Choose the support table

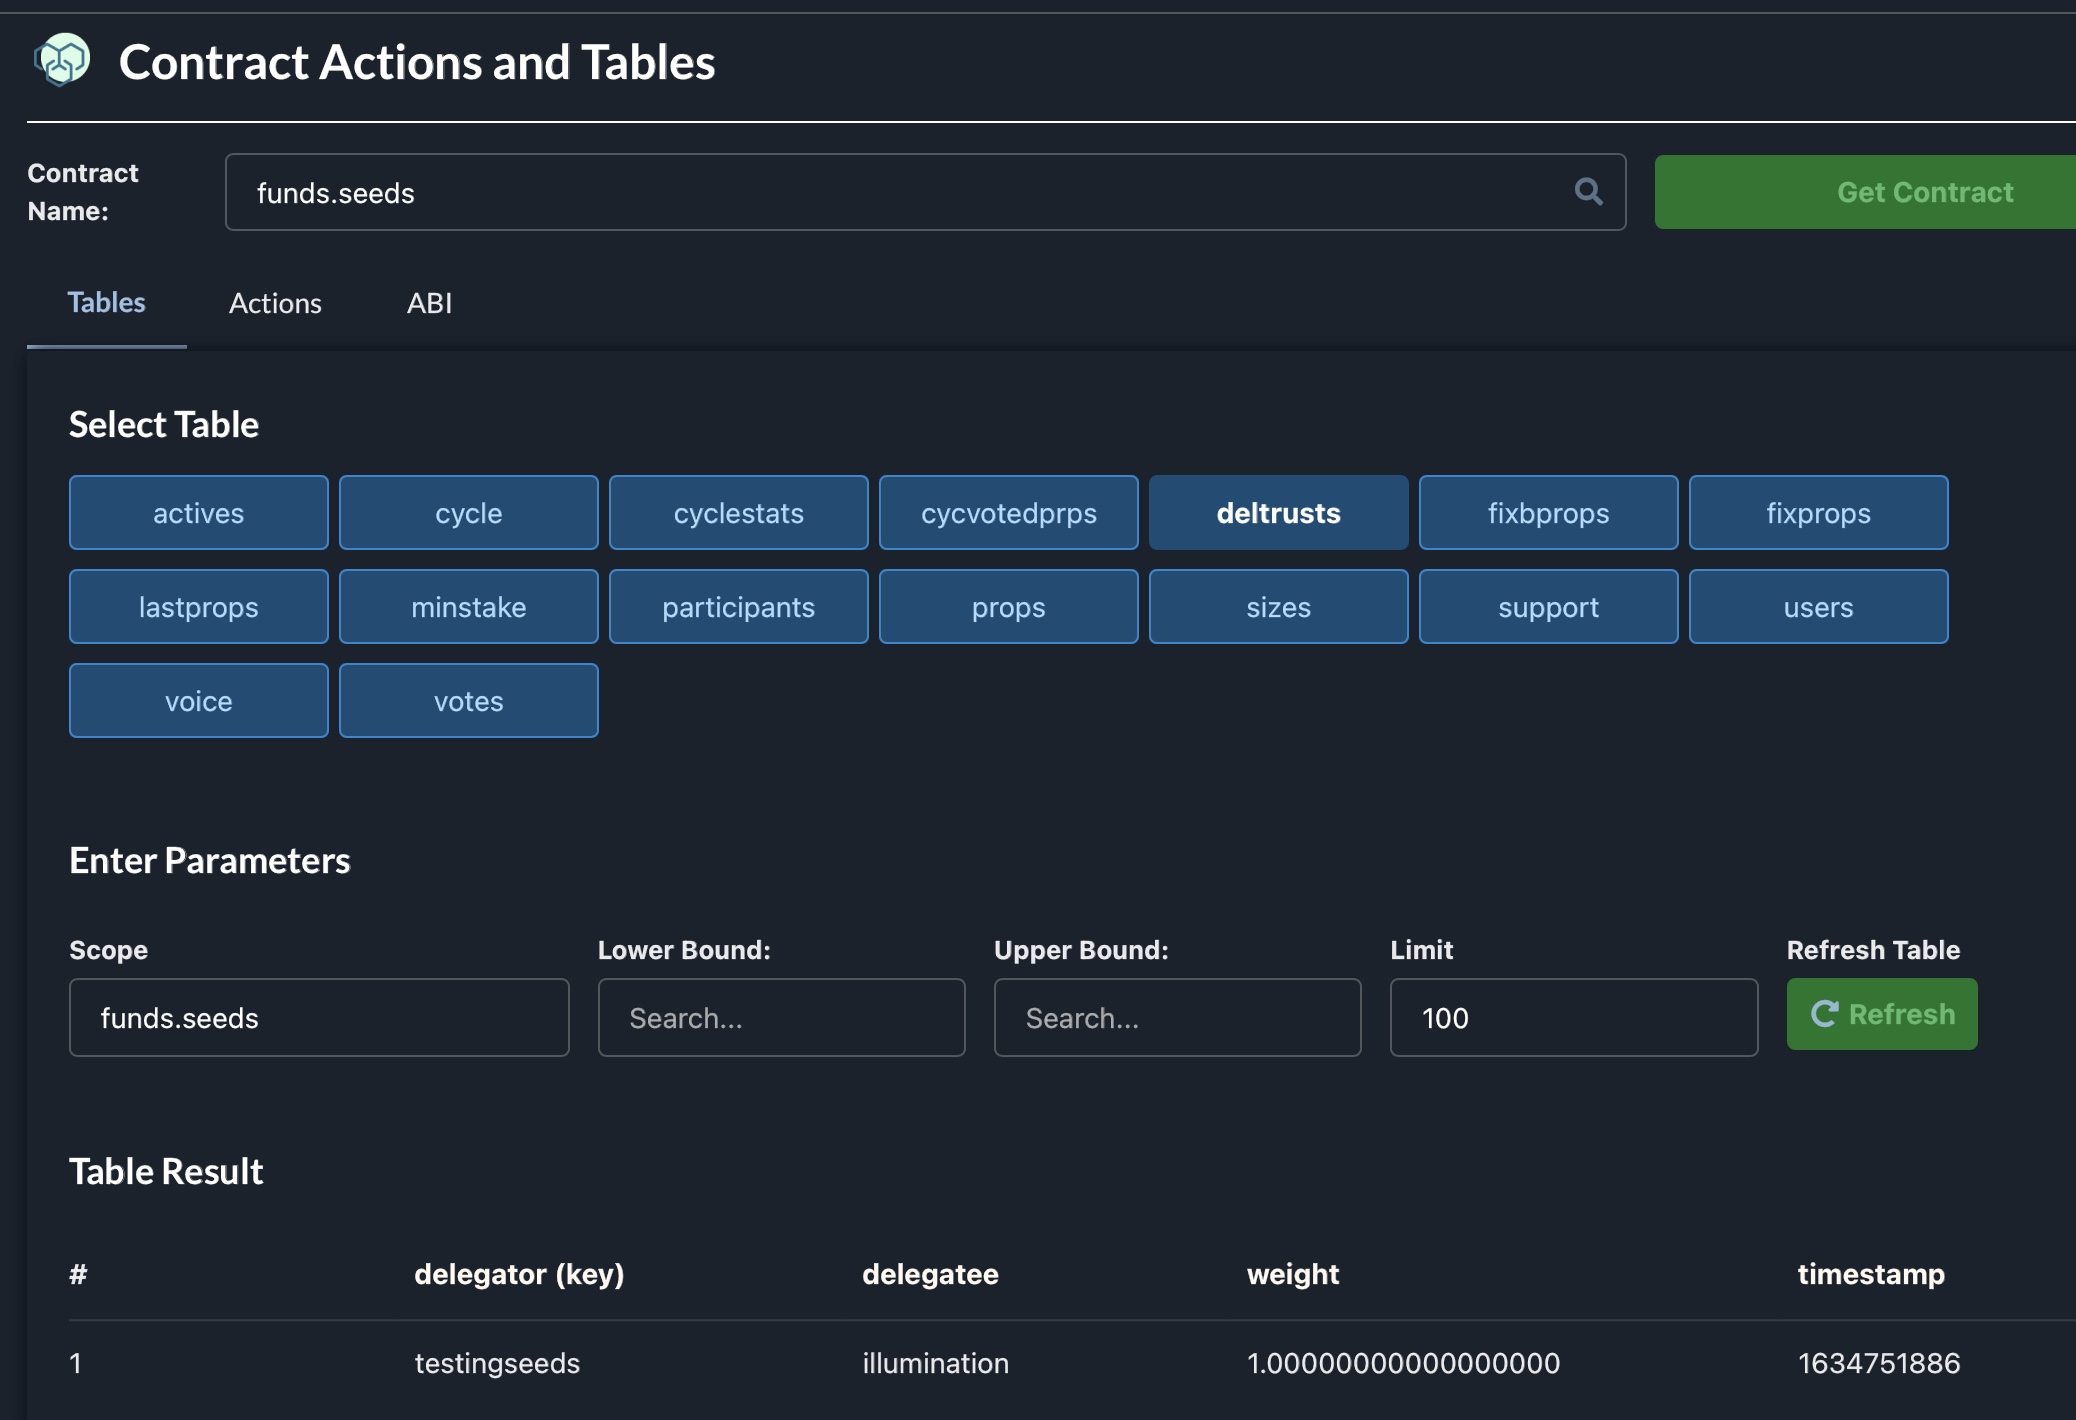(1548, 606)
